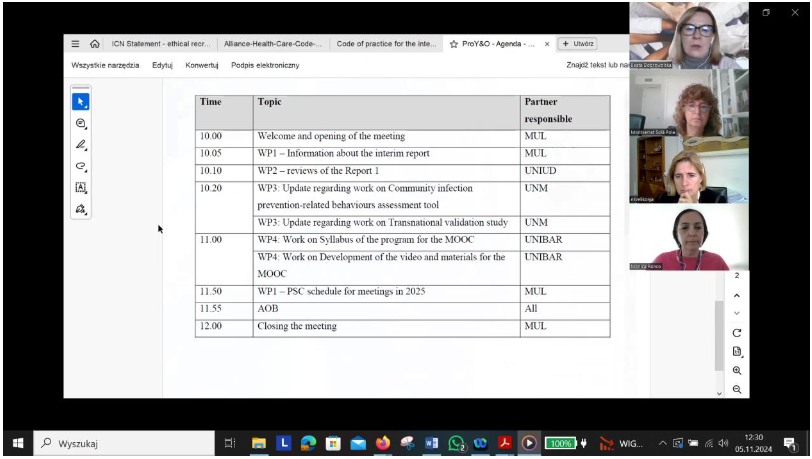Switch to ProY&O Agenda tab
The height and width of the screenshot is (459, 812).
(x=497, y=44)
